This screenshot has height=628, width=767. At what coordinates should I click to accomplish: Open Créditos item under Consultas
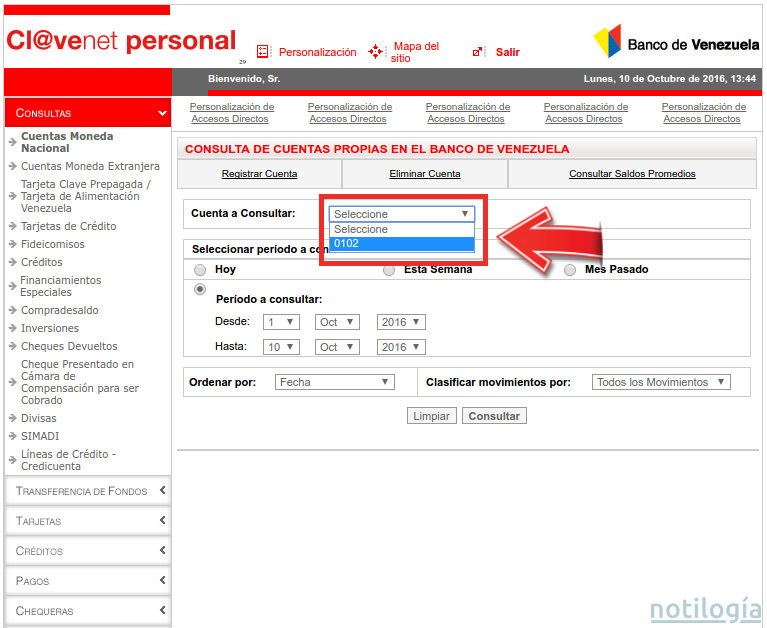click(x=42, y=262)
